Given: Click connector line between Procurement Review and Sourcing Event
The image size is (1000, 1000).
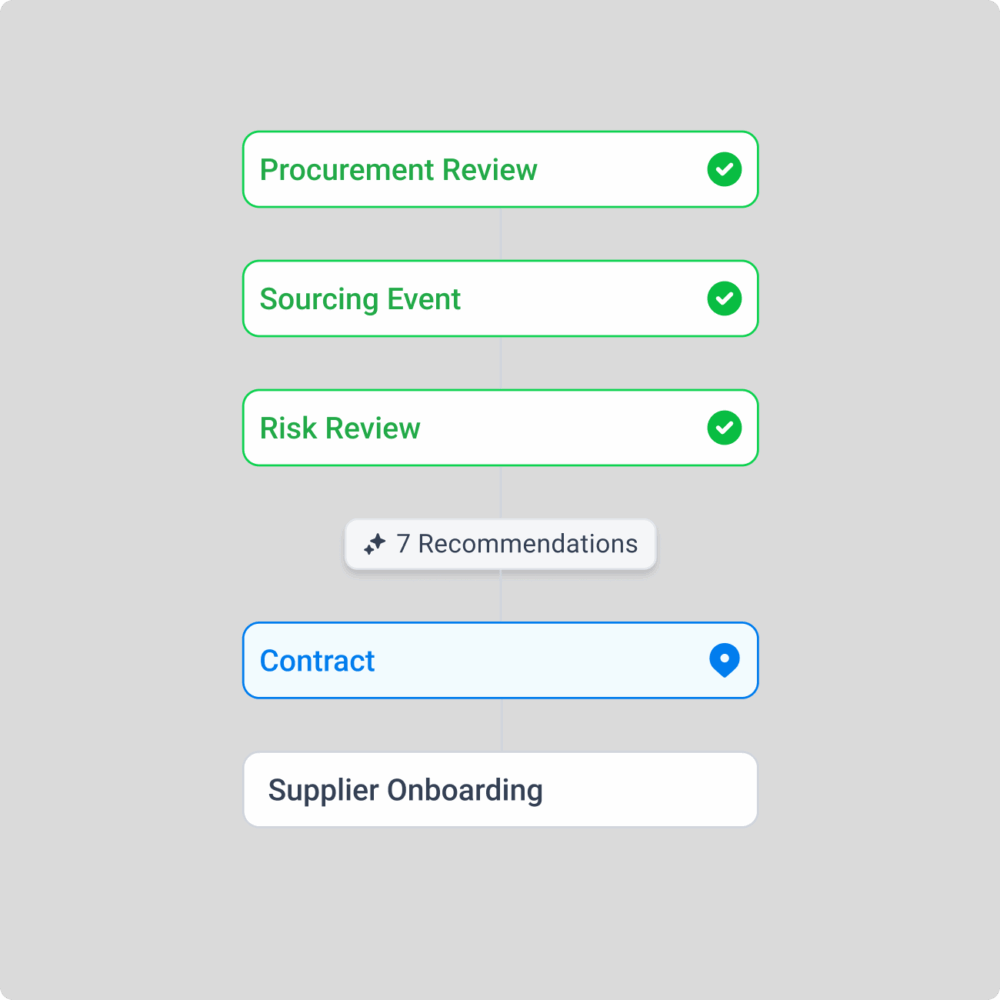Looking at the screenshot, I should tap(500, 234).
